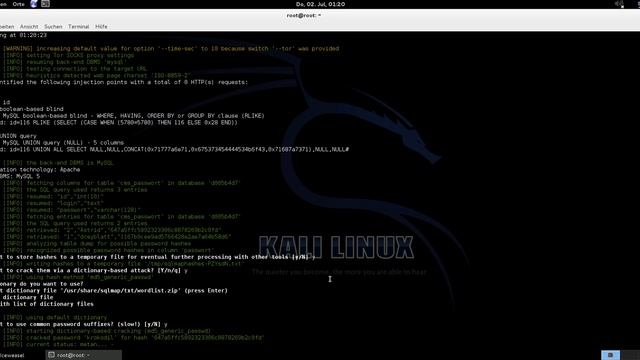Click the 'identified the following injection points' line

coord(124,82)
